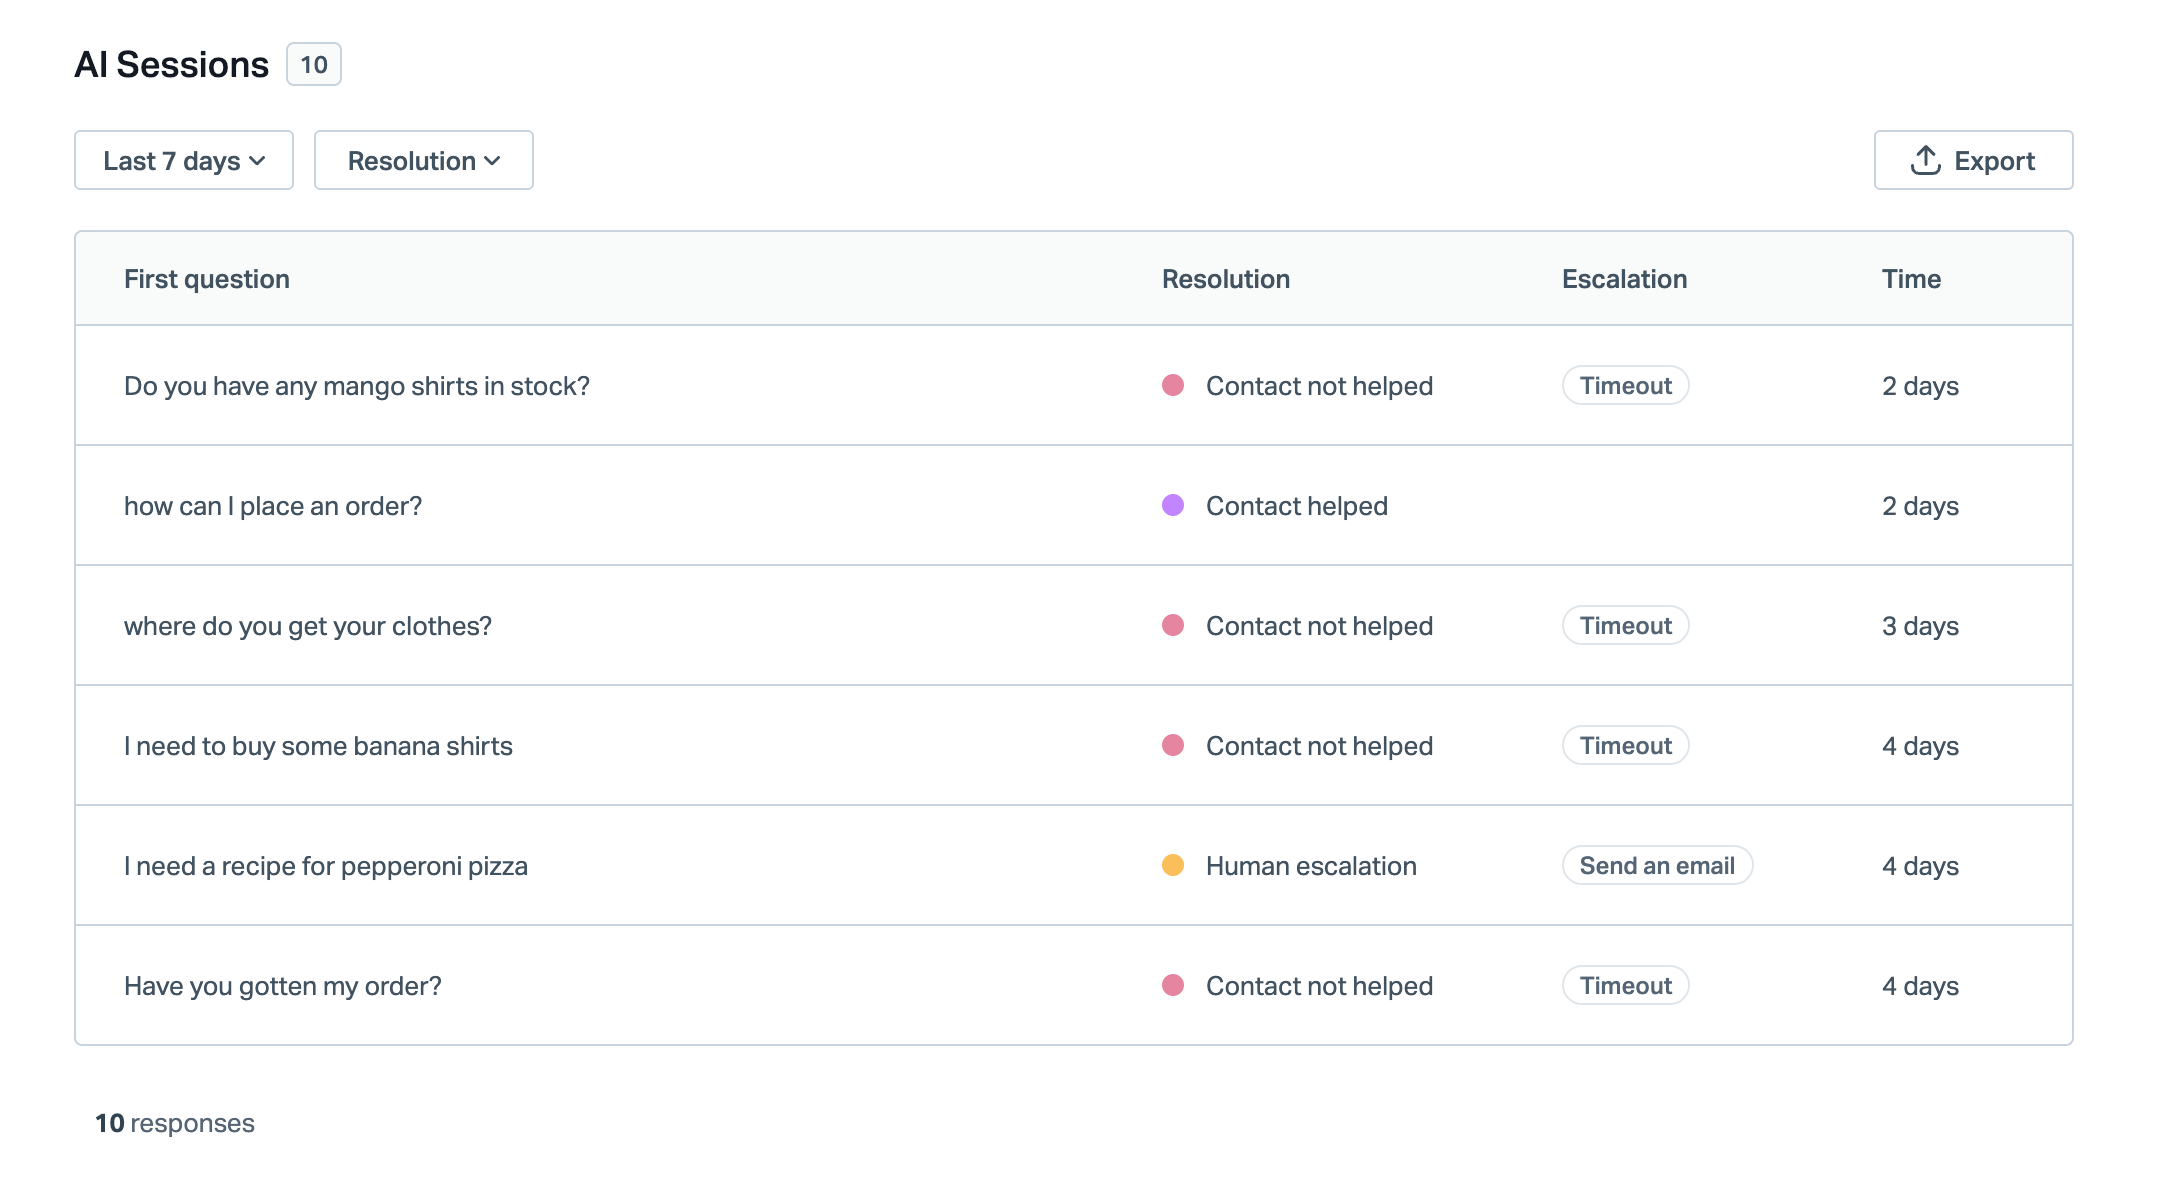The width and height of the screenshot is (2164, 1188).
Task: Click Contact not helped in mango shirts row
Action: pyautogui.click(x=1319, y=386)
